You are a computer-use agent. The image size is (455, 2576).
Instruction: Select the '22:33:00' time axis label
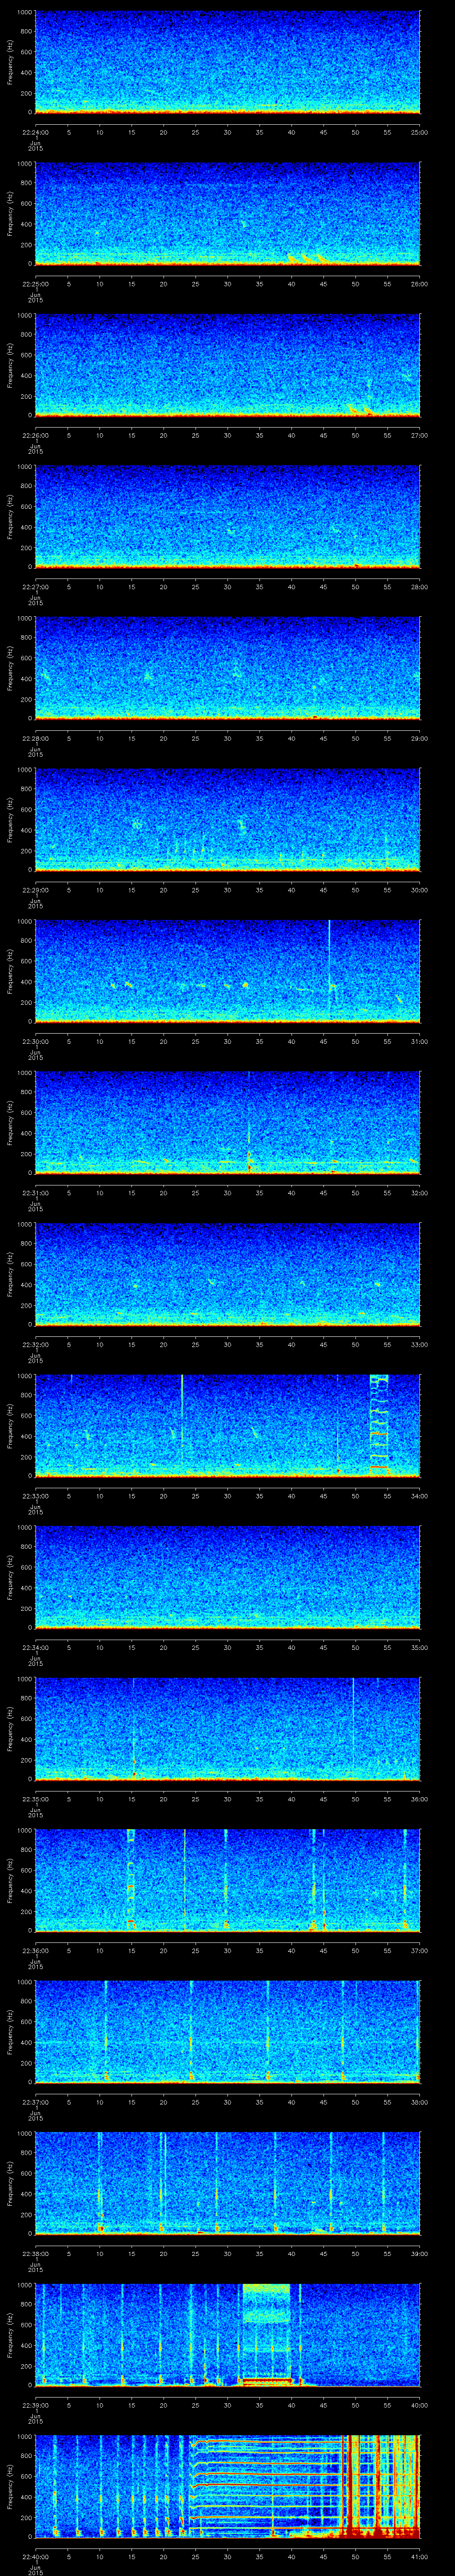point(36,1496)
